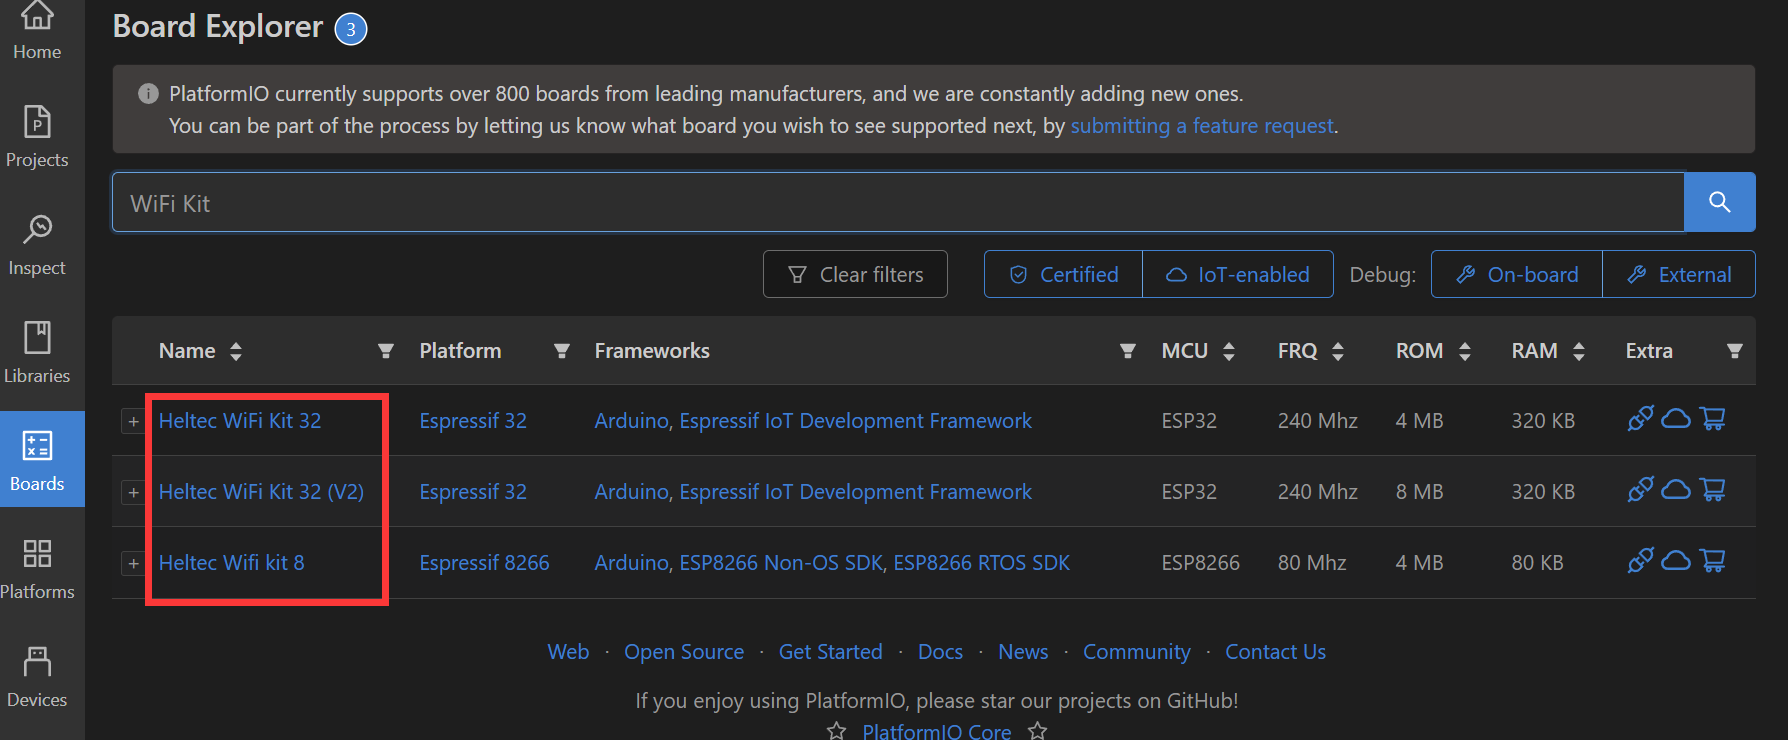Open the Contact Us footer link

pyautogui.click(x=1276, y=652)
